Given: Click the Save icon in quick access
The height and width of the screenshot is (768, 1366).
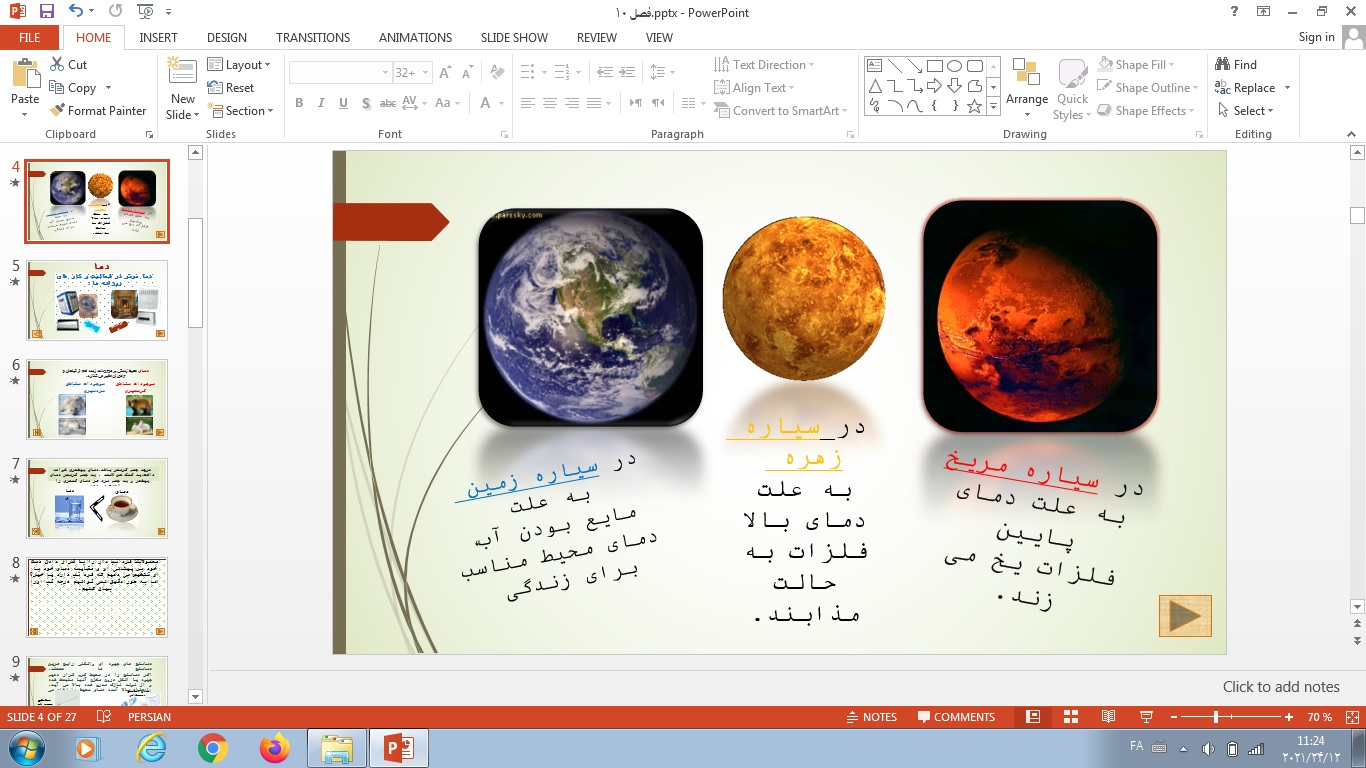Looking at the screenshot, I should (x=46, y=12).
